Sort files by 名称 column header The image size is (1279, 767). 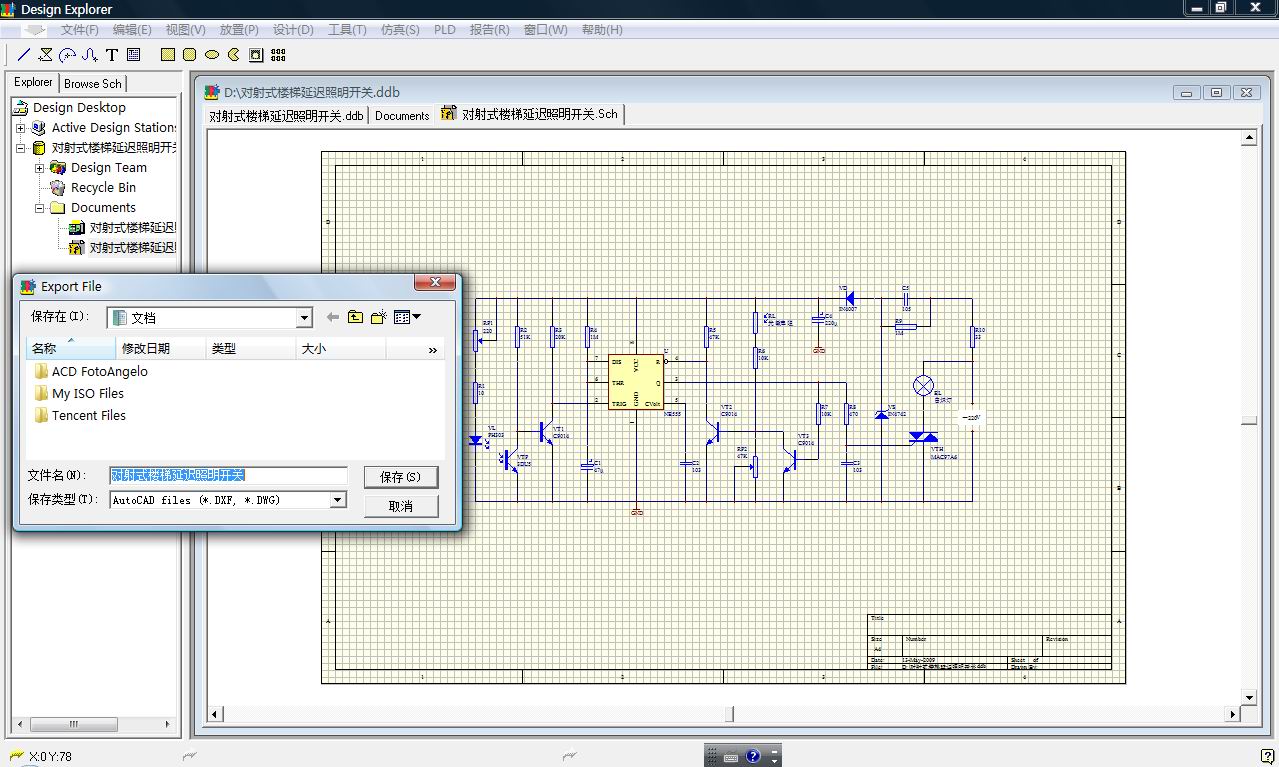click(x=70, y=348)
